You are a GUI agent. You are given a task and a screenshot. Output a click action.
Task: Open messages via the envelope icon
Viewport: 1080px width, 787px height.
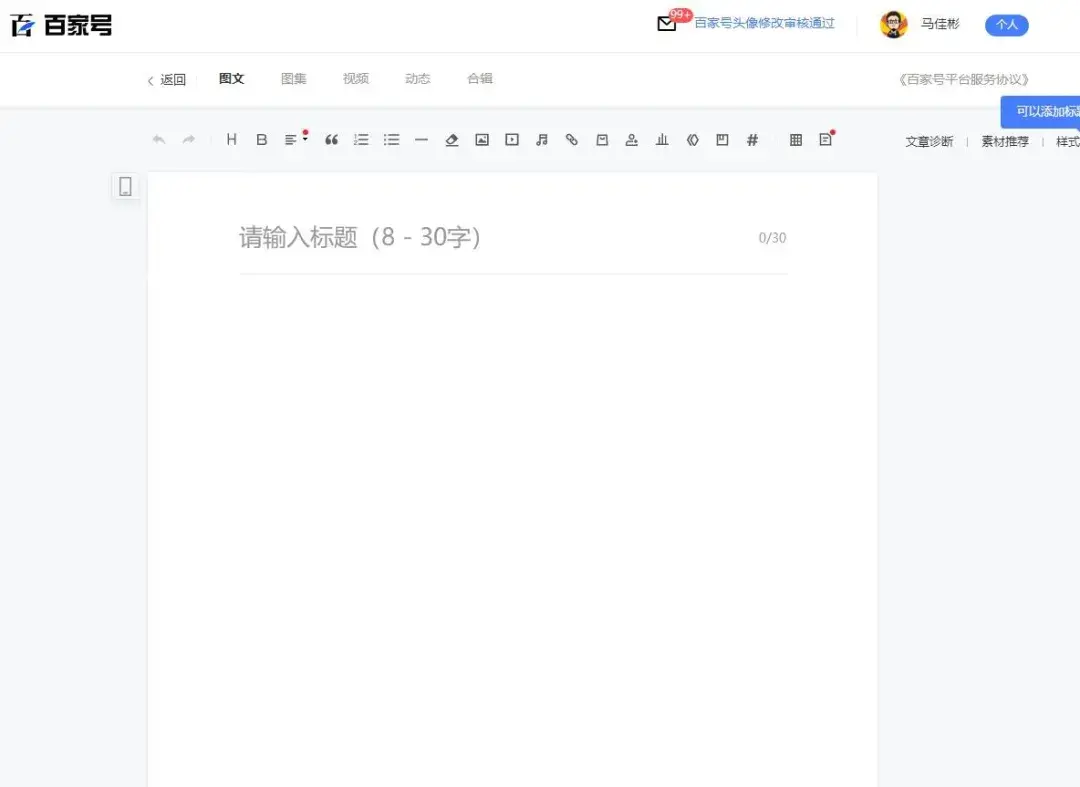(x=666, y=24)
